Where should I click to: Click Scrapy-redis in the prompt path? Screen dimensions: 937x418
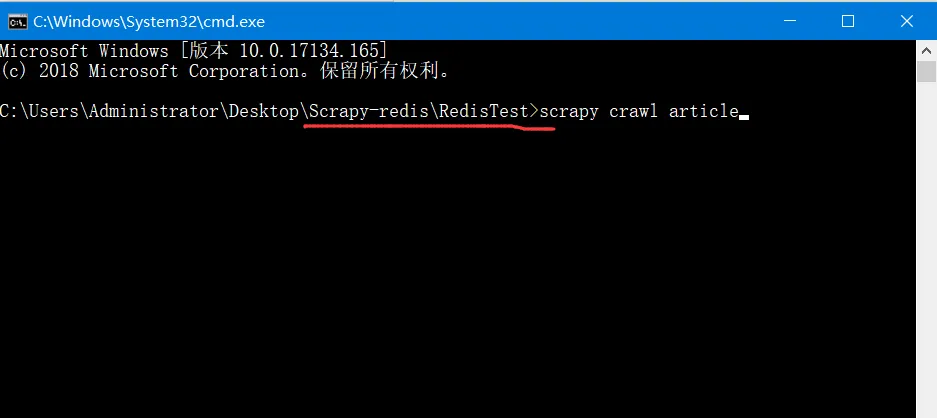[369, 111]
